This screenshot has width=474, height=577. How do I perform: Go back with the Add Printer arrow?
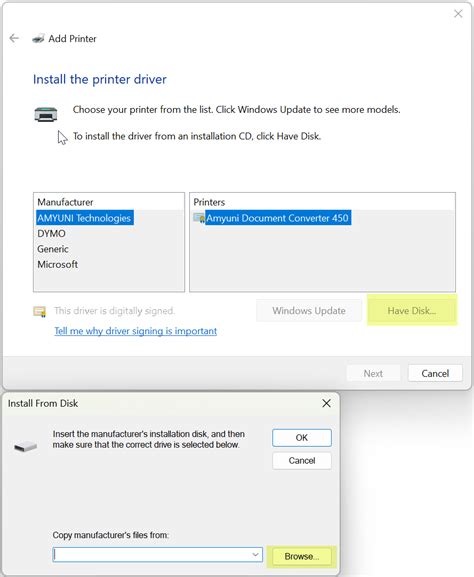tap(14, 38)
